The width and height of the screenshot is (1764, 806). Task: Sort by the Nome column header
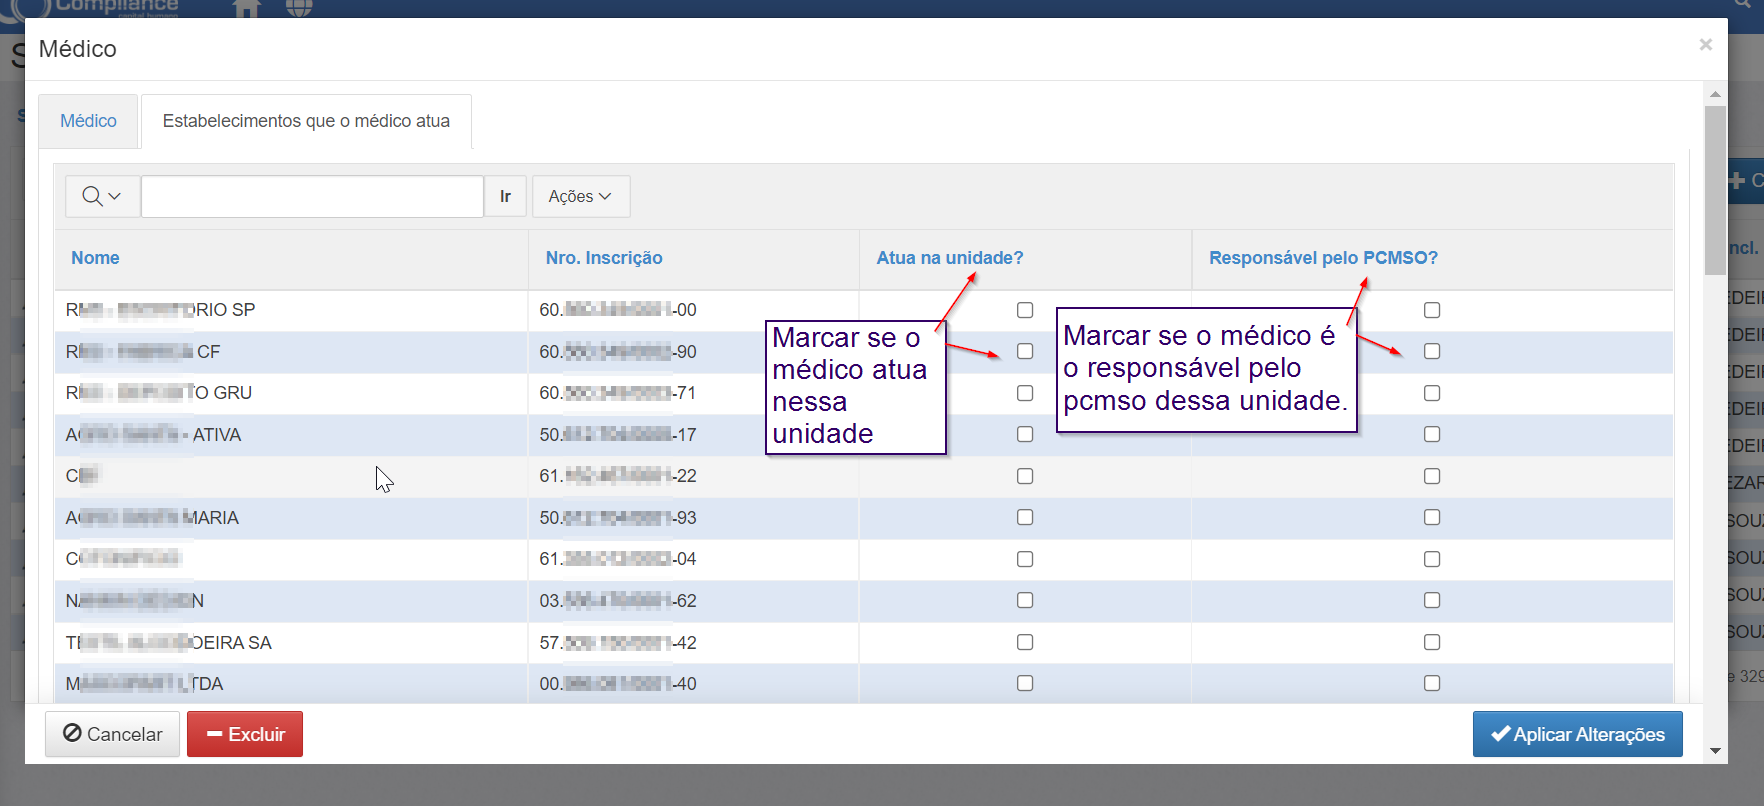point(95,258)
